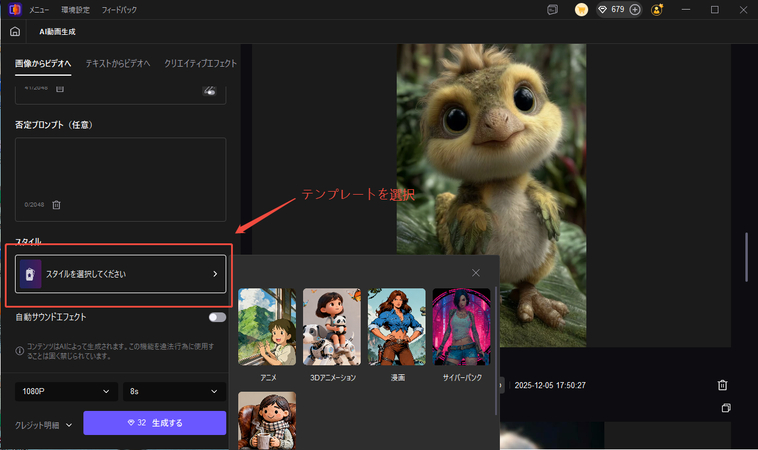Delete the generated video dated 2025-12-05
The height and width of the screenshot is (450, 758).
(722, 385)
